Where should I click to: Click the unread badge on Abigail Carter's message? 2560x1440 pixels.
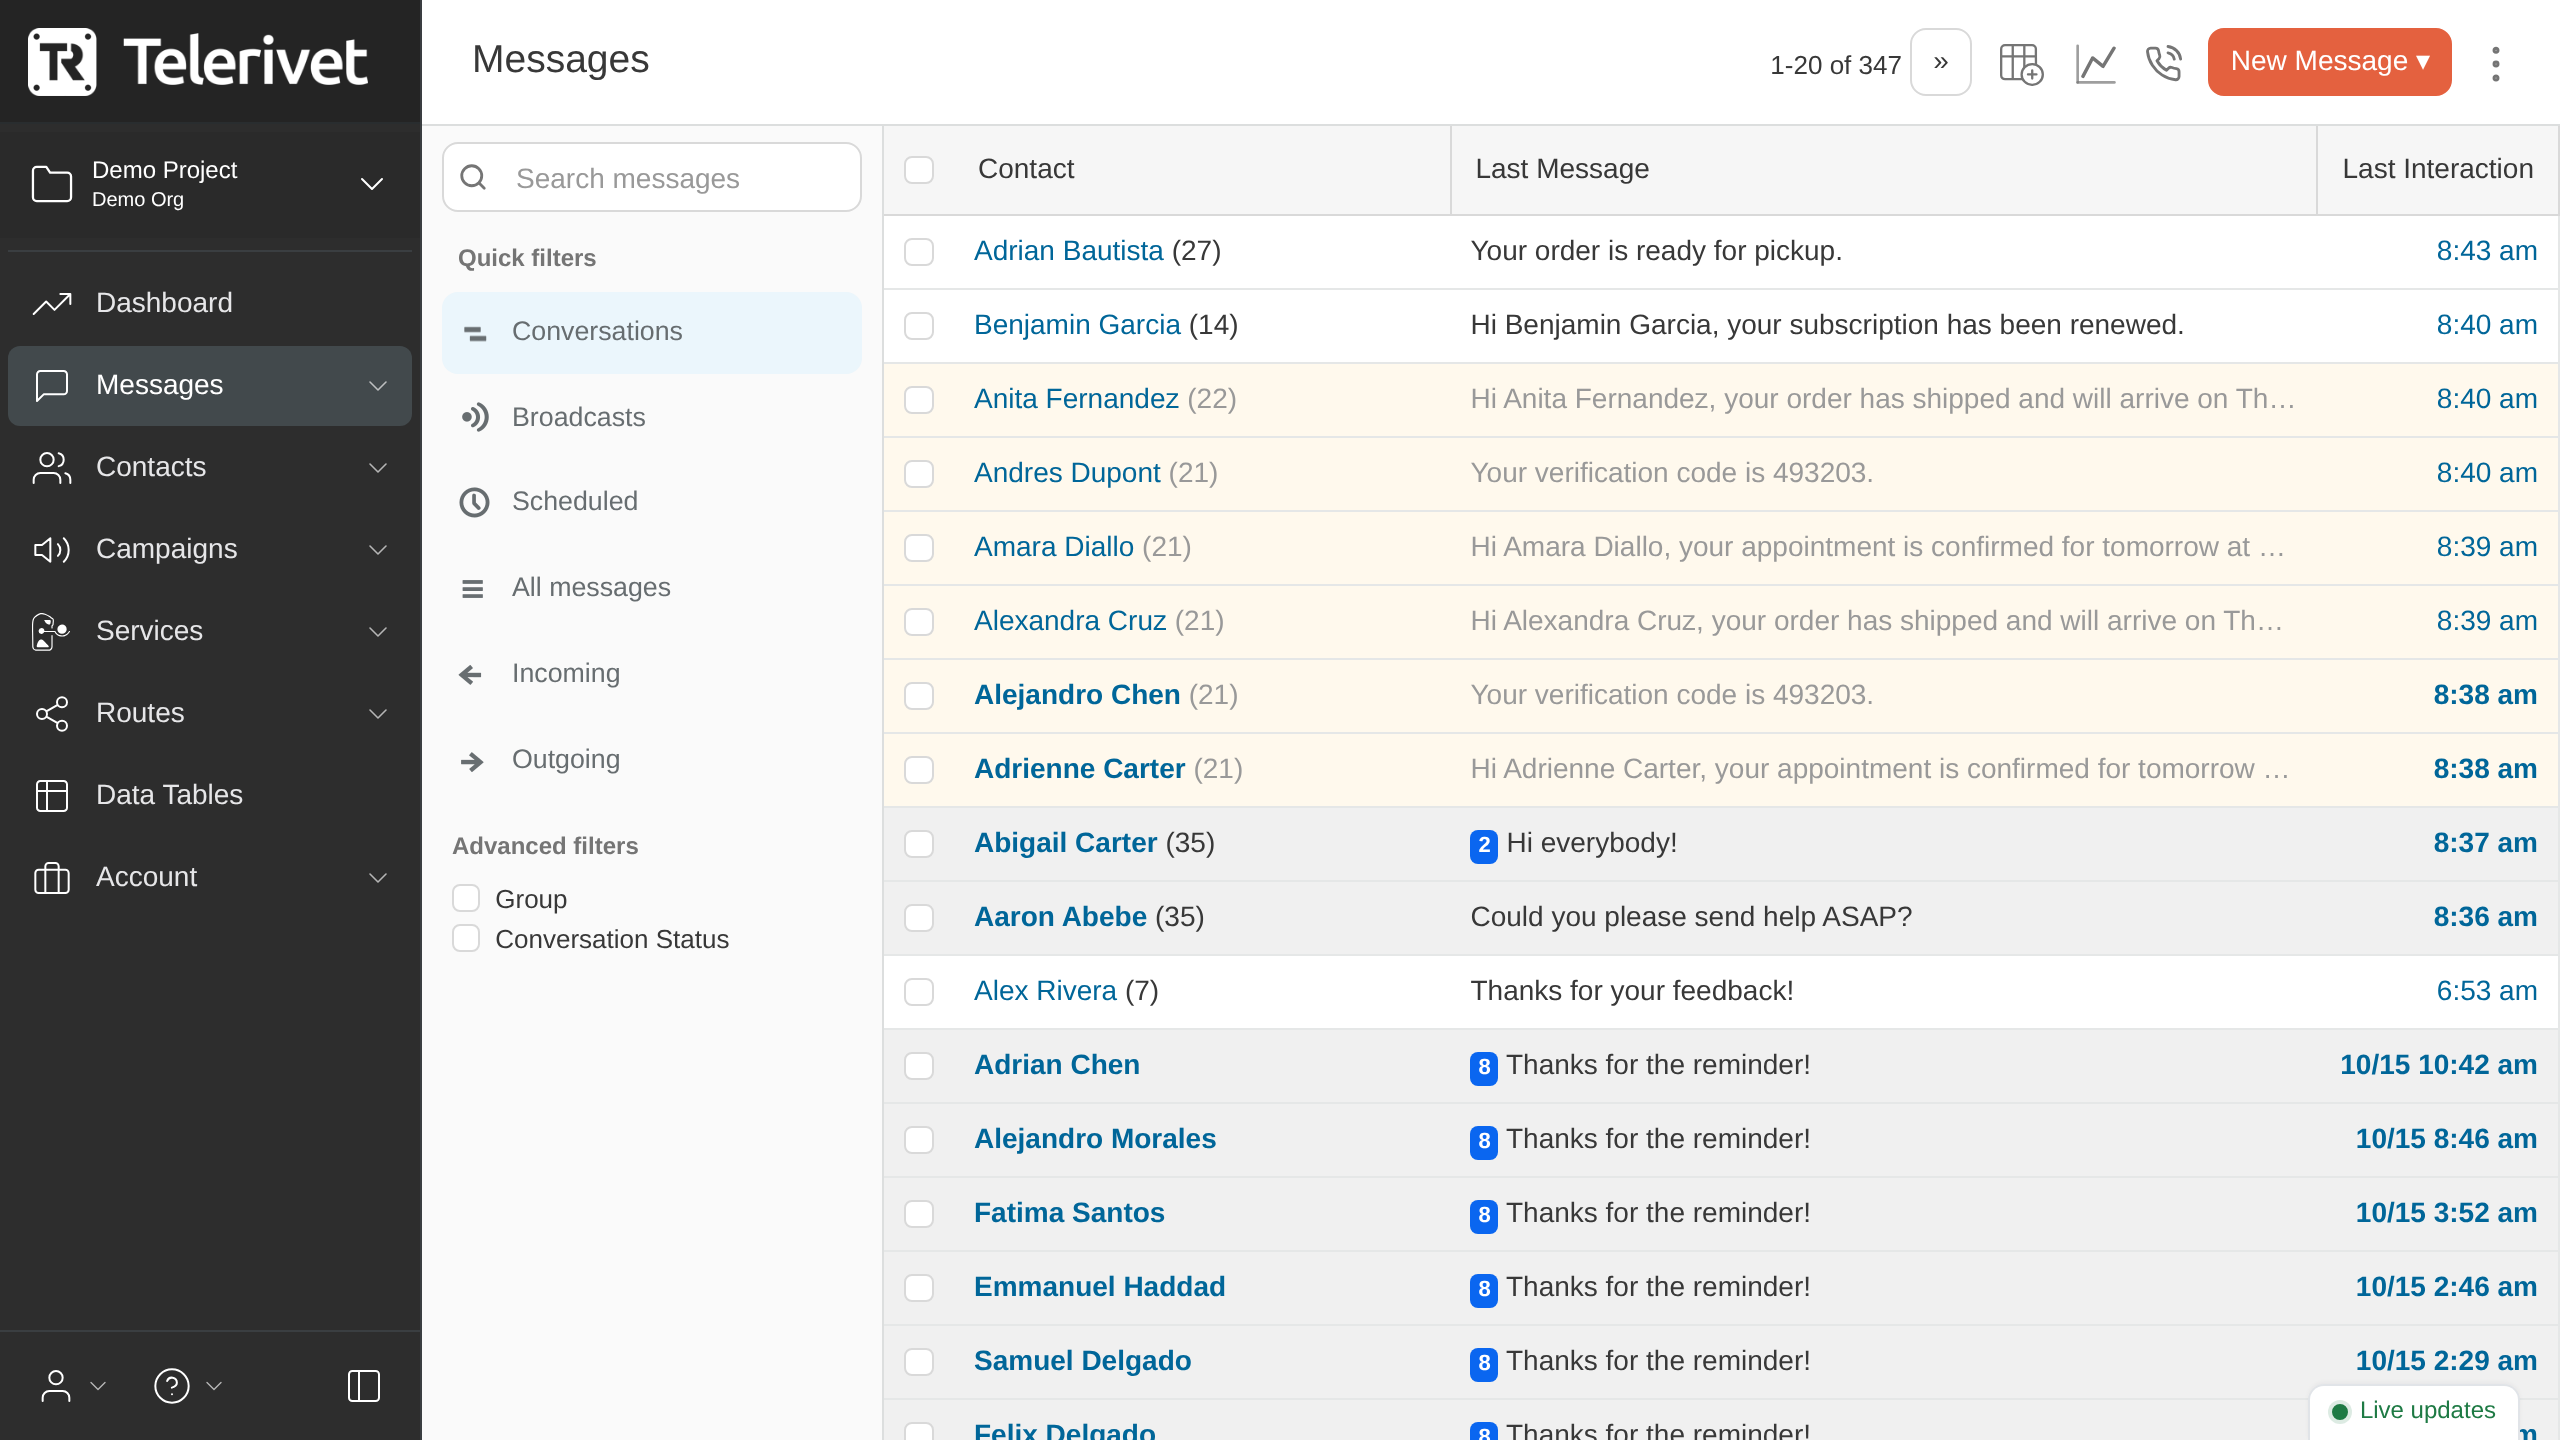1483,845
